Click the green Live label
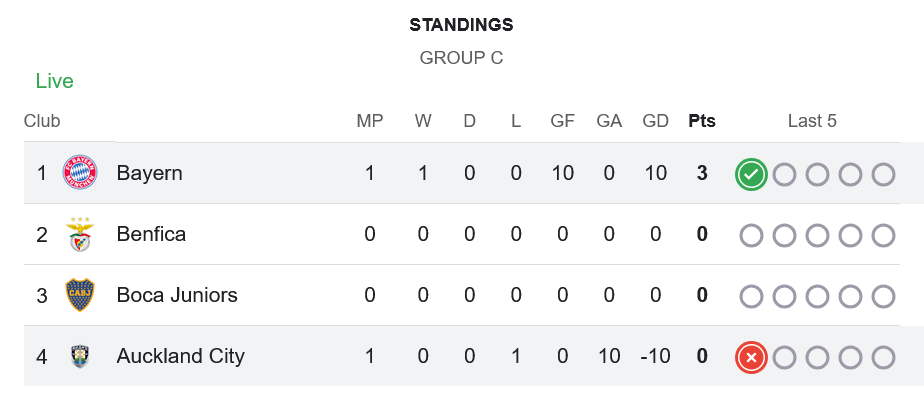This screenshot has height=403, width=924. (54, 81)
